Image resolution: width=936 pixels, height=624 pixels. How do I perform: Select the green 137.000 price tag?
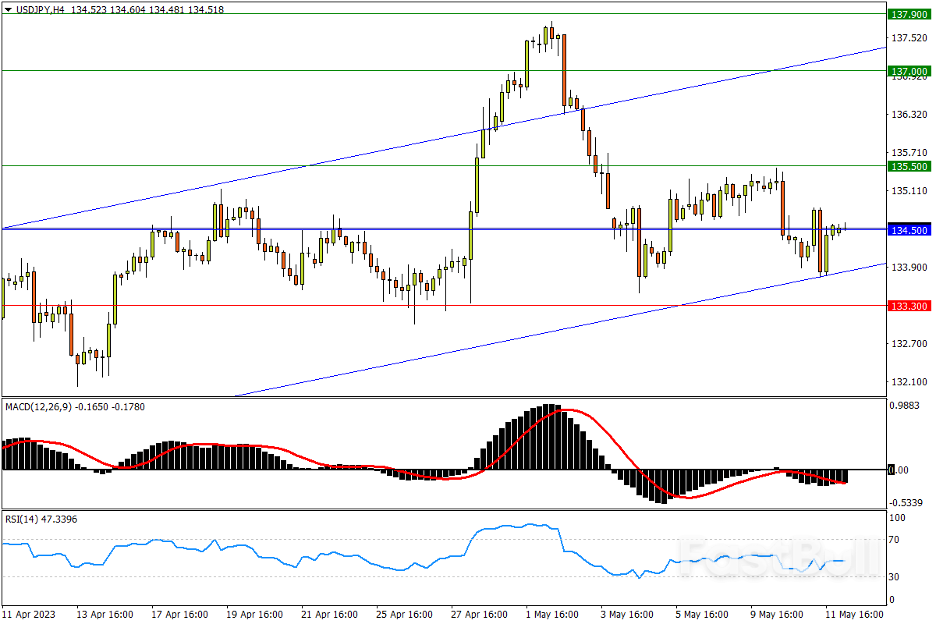tap(910, 71)
